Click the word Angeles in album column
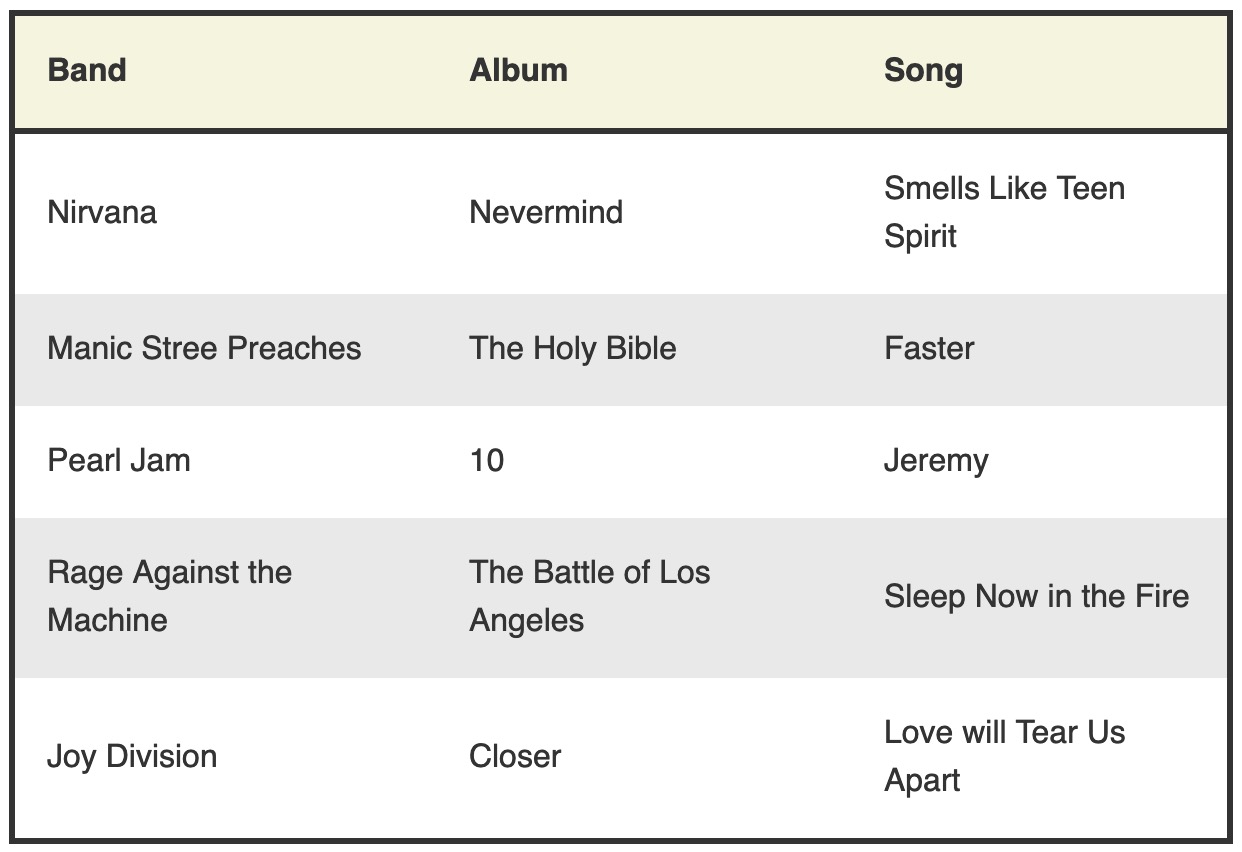Screen dimensions: 1242x852 (526, 621)
